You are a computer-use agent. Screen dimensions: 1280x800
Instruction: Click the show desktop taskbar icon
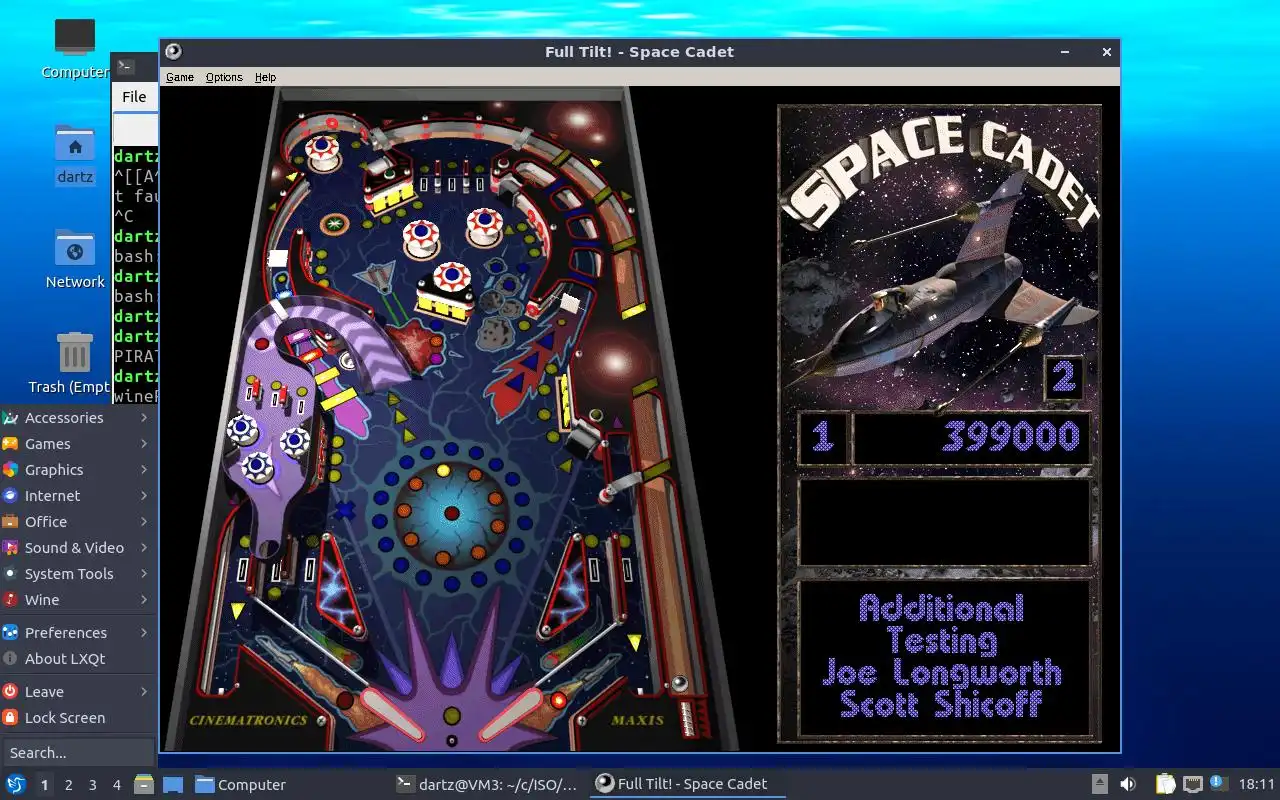click(172, 785)
